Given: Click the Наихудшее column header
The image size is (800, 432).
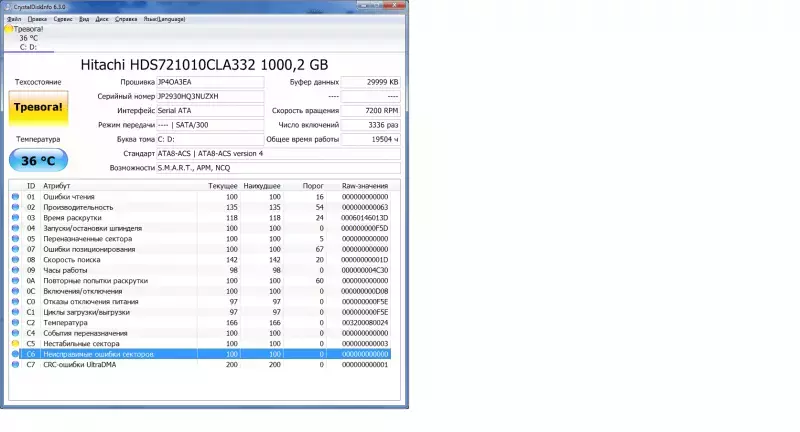Looking at the screenshot, I should click(262, 186).
